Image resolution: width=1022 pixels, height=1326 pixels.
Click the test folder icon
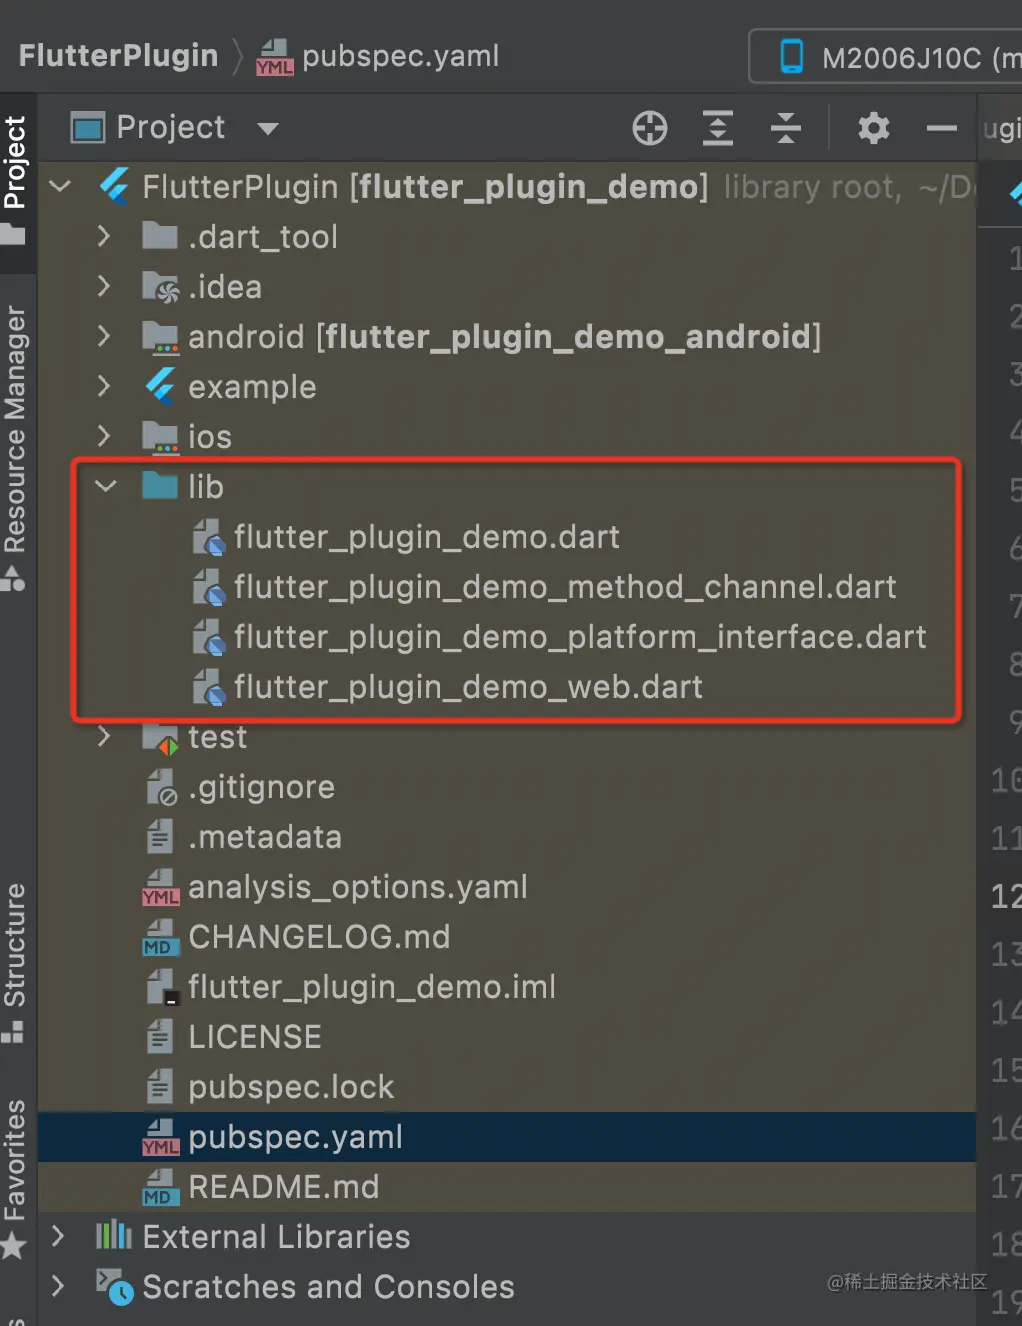pyautogui.click(x=160, y=738)
